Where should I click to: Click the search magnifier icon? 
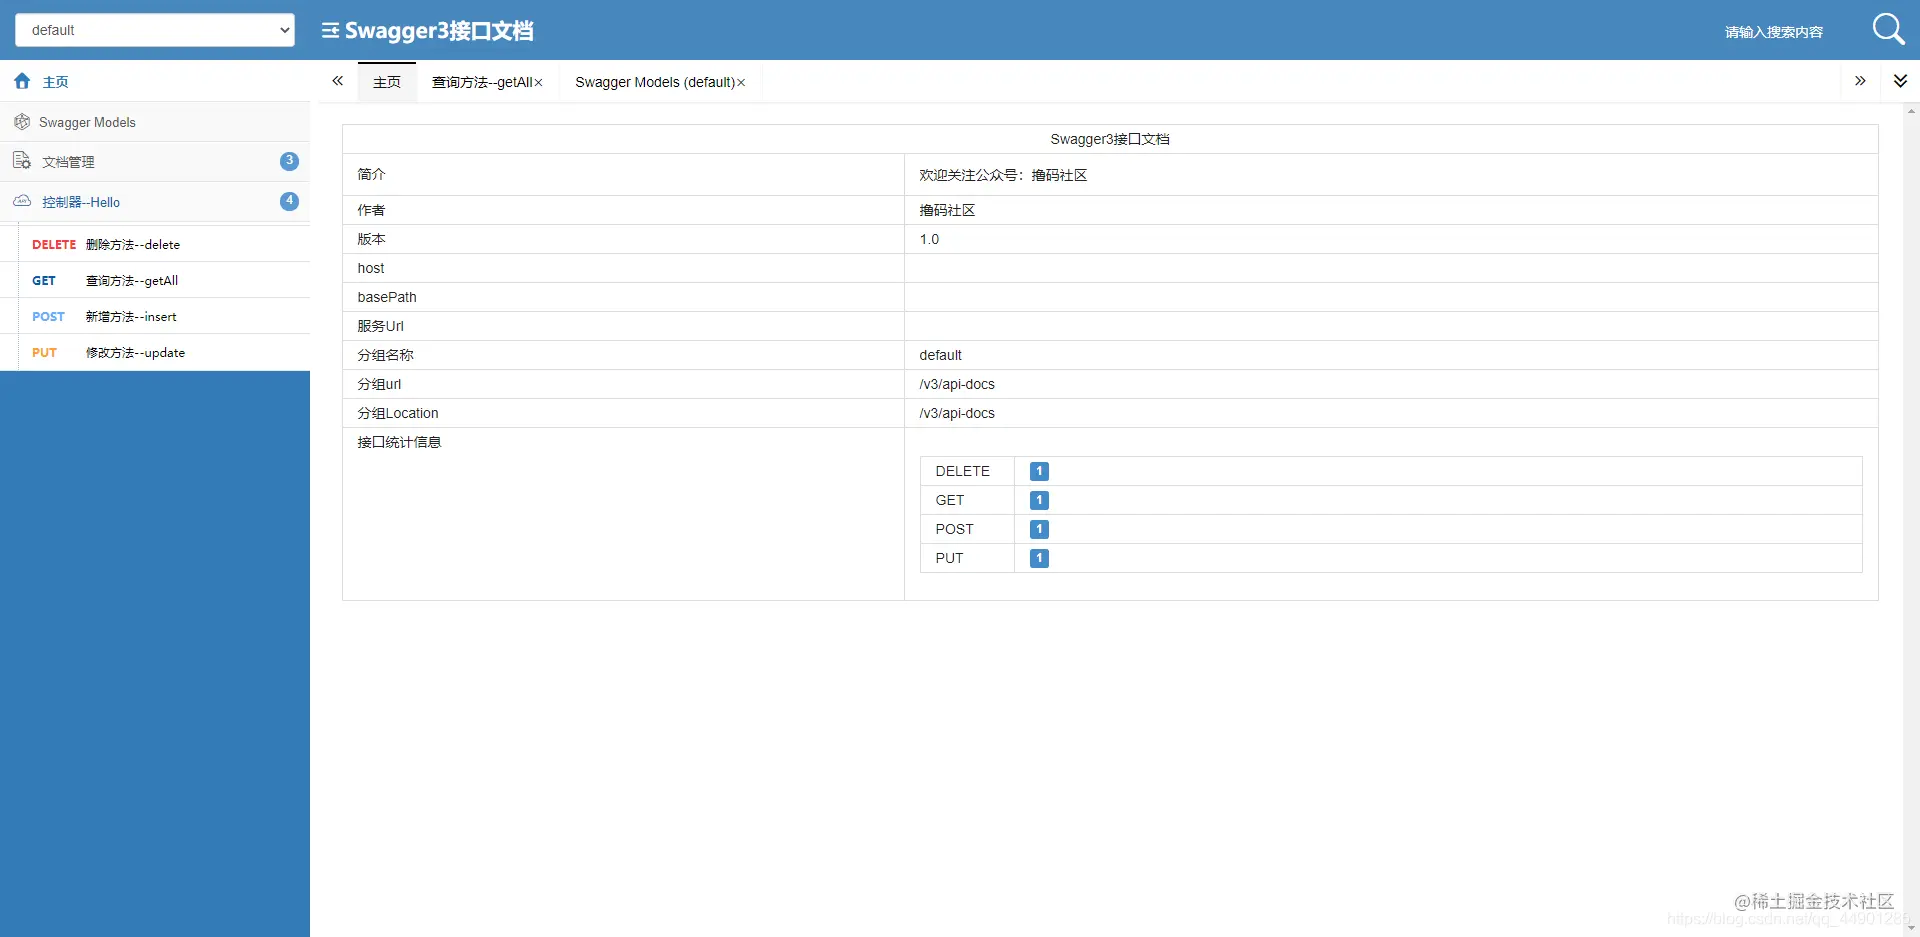click(1888, 29)
